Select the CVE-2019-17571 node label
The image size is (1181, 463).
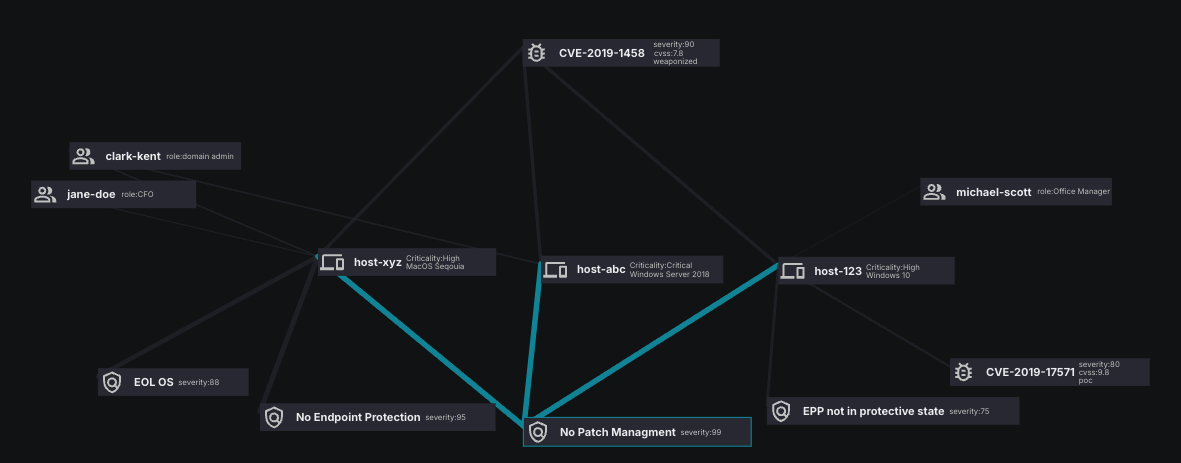[x=1029, y=372]
